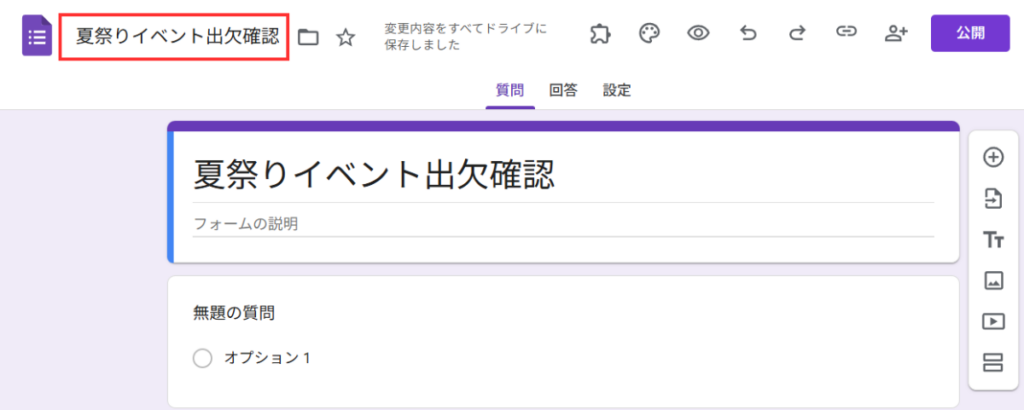The width and height of the screenshot is (1024, 410).
Task: Click the Google Forms home icon
Action: (x=37, y=37)
